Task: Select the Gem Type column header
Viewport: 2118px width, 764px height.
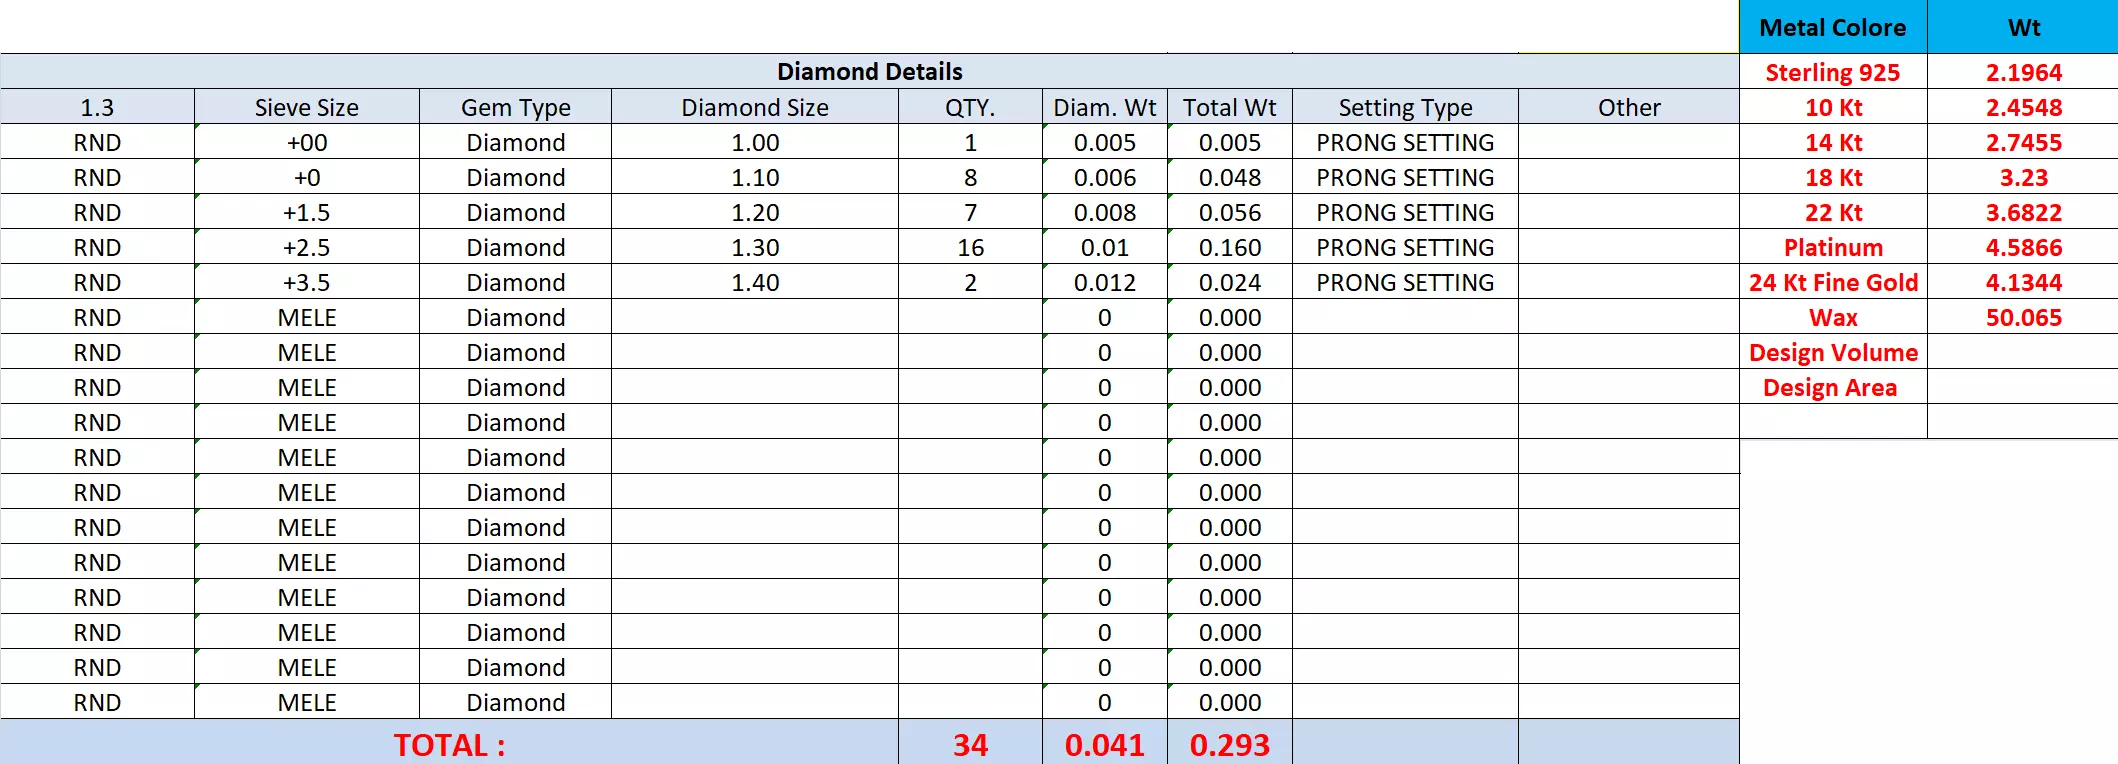Action: coord(515,107)
